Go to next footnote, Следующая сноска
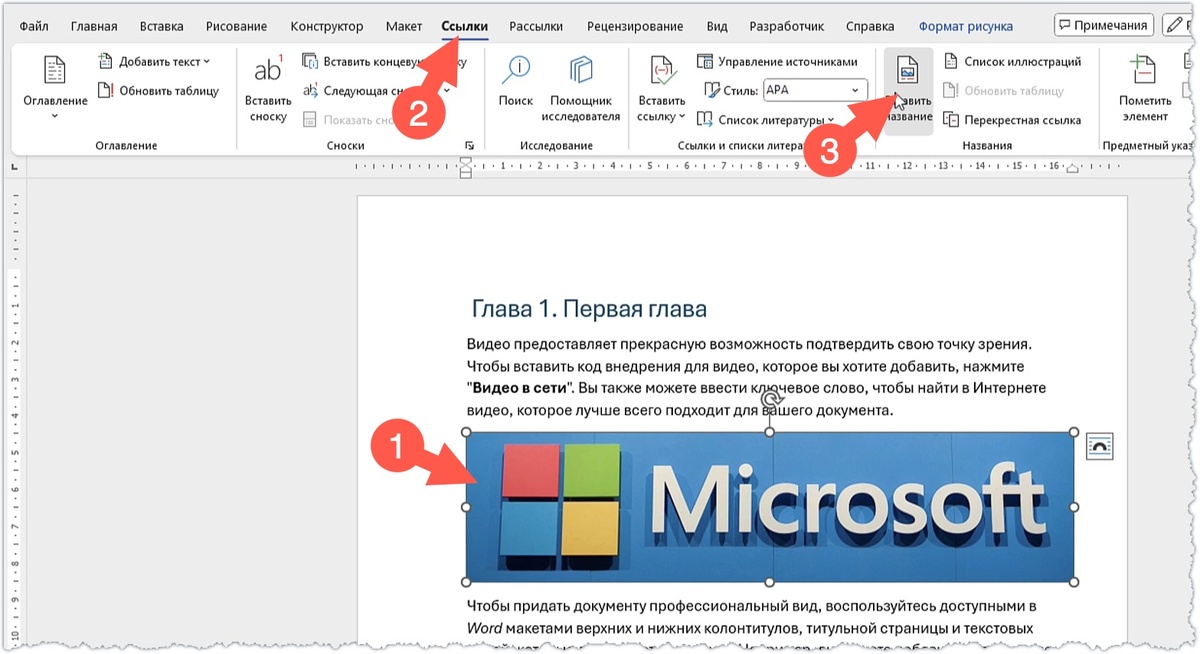Viewport: 1200px width, 654px height. [369, 91]
